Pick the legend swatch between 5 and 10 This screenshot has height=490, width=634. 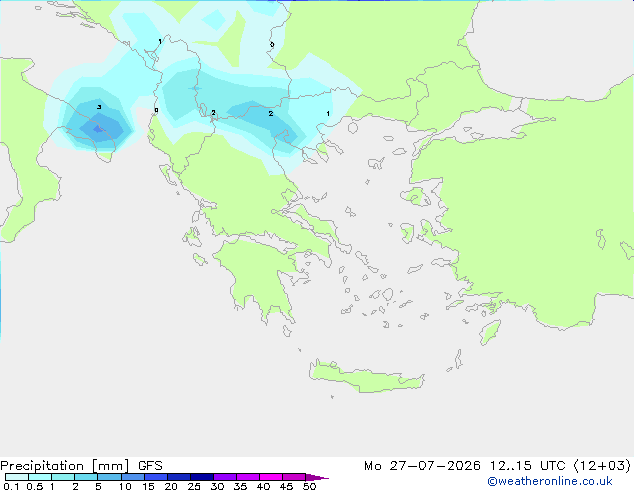tap(110, 477)
